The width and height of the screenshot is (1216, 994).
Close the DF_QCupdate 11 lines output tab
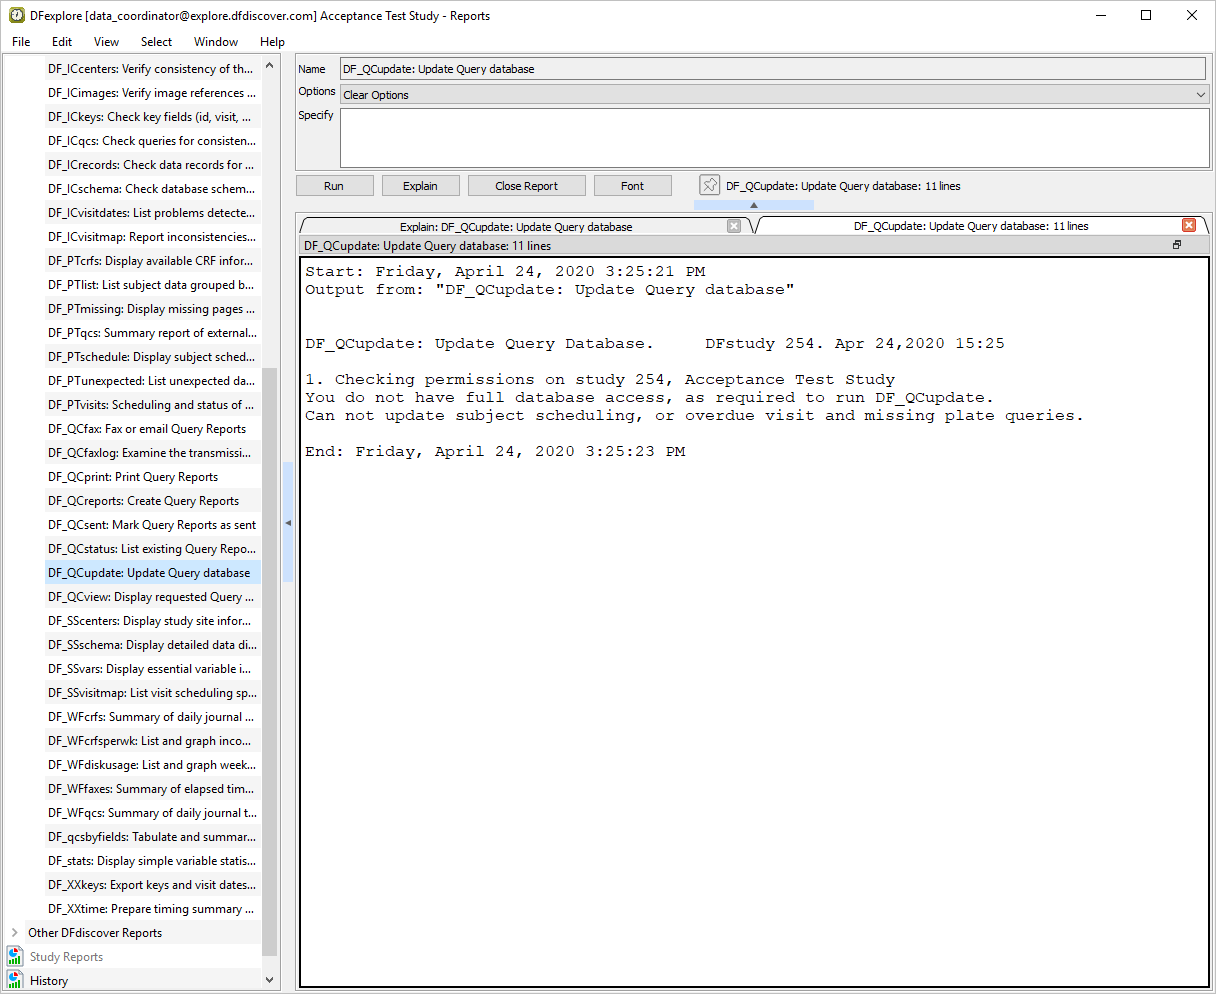pyautogui.click(x=1189, y=225)
